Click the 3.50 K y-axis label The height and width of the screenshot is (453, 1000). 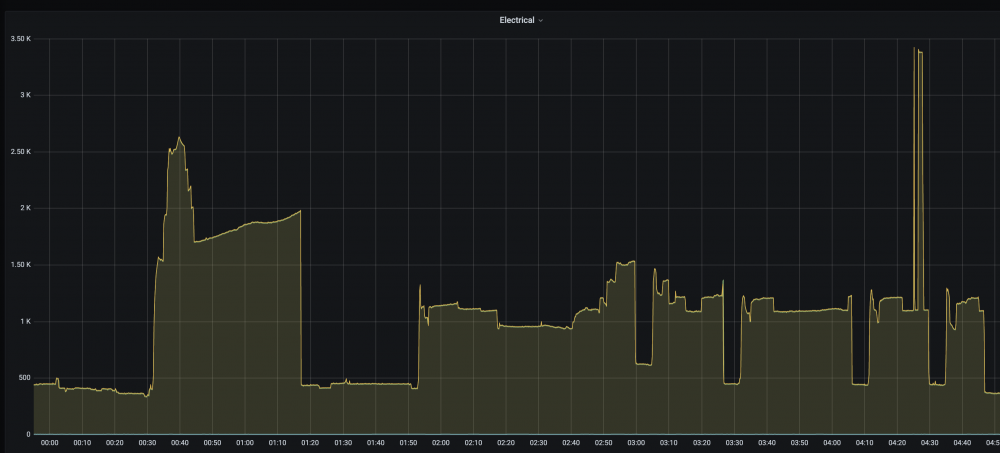pyautogui.click(x=21, y=39)
